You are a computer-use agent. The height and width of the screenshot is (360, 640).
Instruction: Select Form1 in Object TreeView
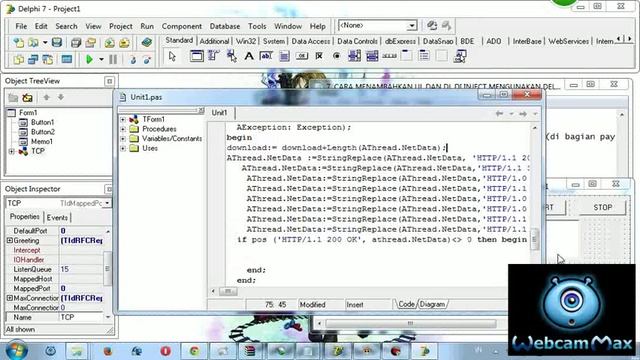click(28, 112)
